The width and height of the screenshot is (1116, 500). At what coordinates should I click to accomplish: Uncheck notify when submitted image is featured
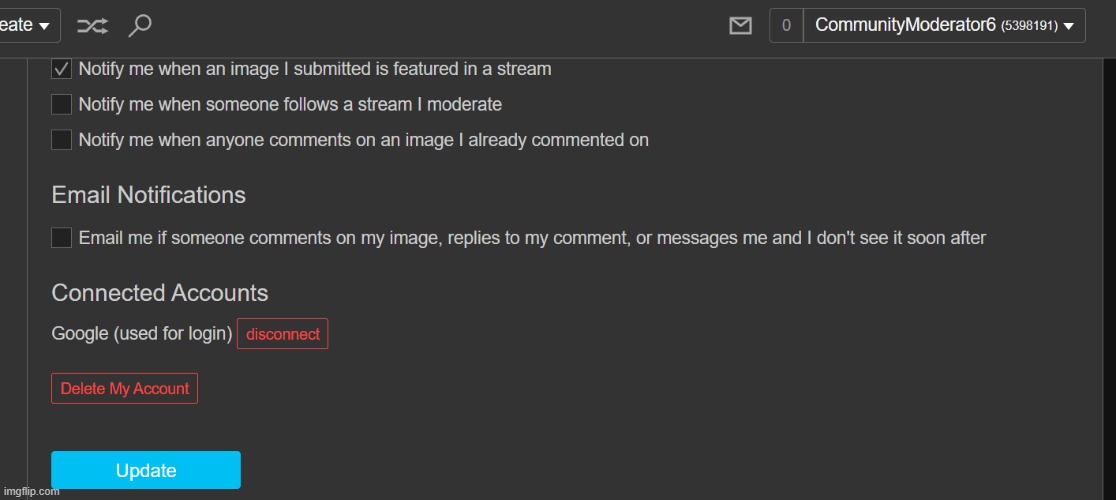tap(61, 69)
